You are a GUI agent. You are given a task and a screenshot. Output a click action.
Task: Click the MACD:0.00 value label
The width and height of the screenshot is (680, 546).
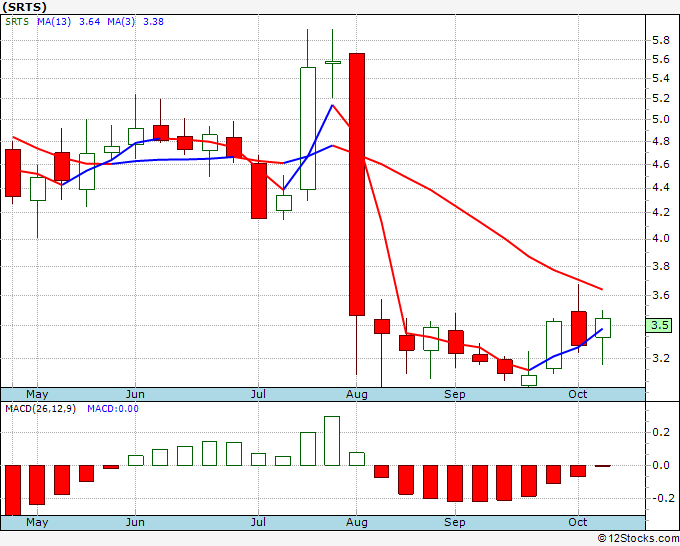[x=113, y=409]
